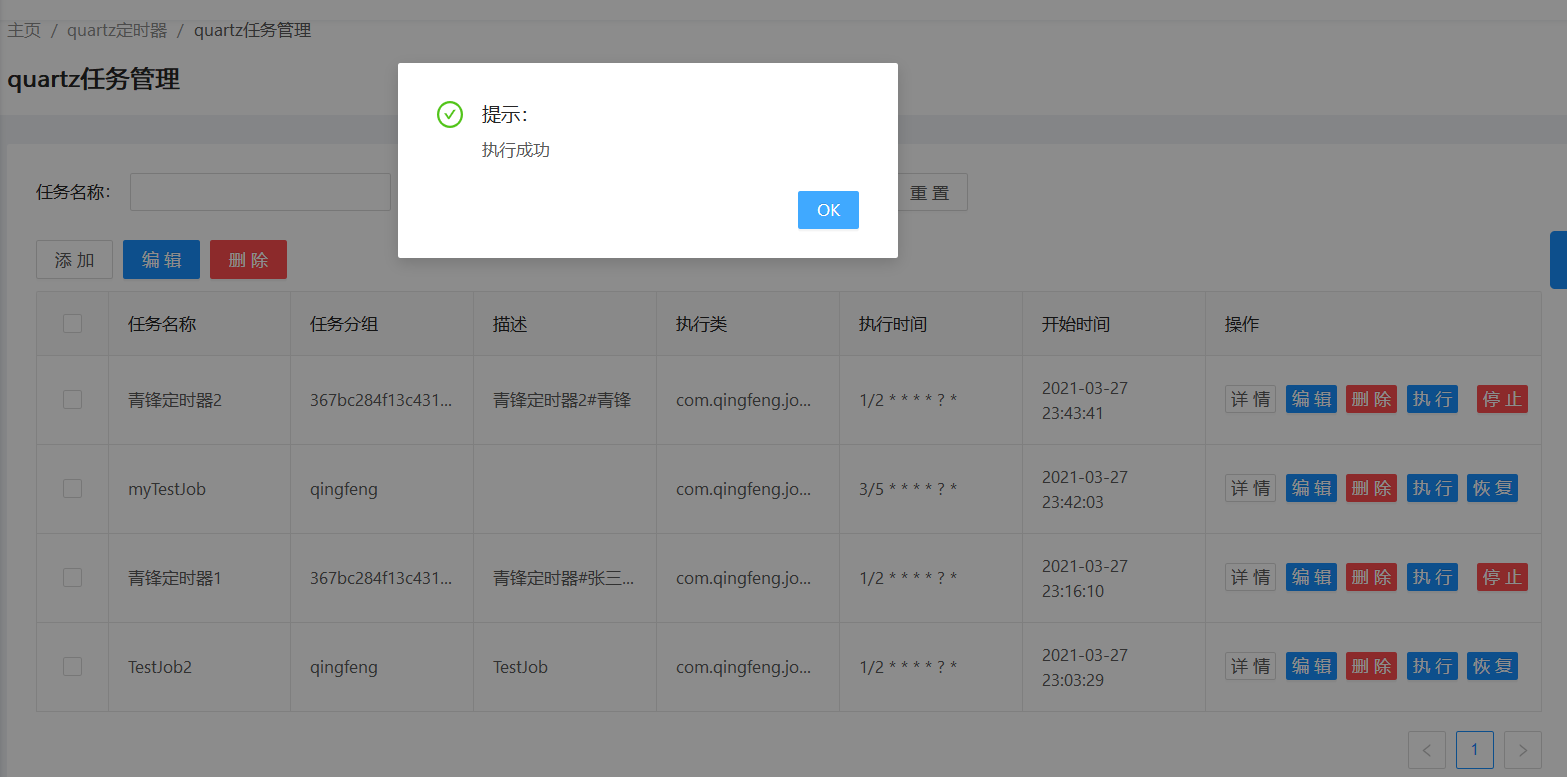Open 详情 for myTestJob

pyautogui.click(x=1250, y=488)
